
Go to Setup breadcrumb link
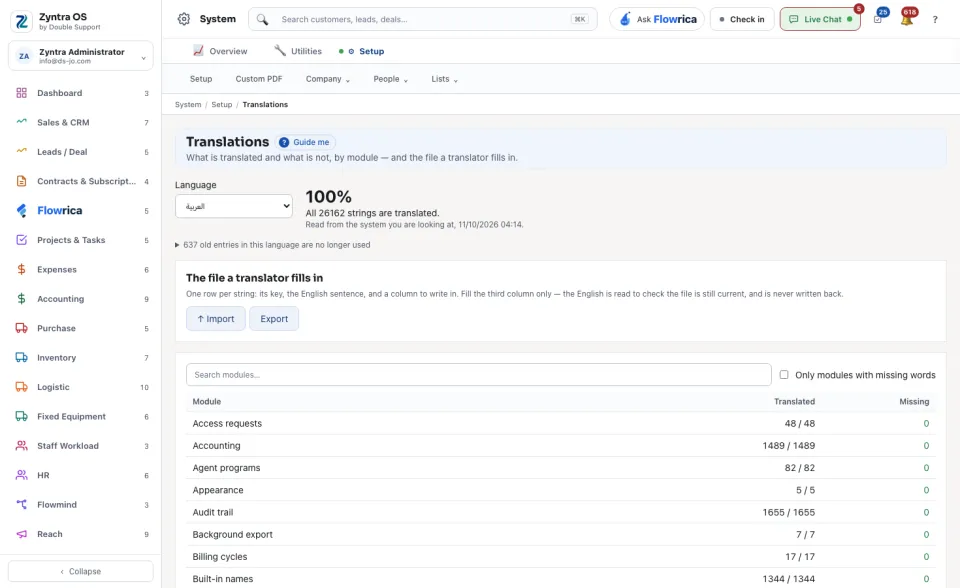(222, 105)
